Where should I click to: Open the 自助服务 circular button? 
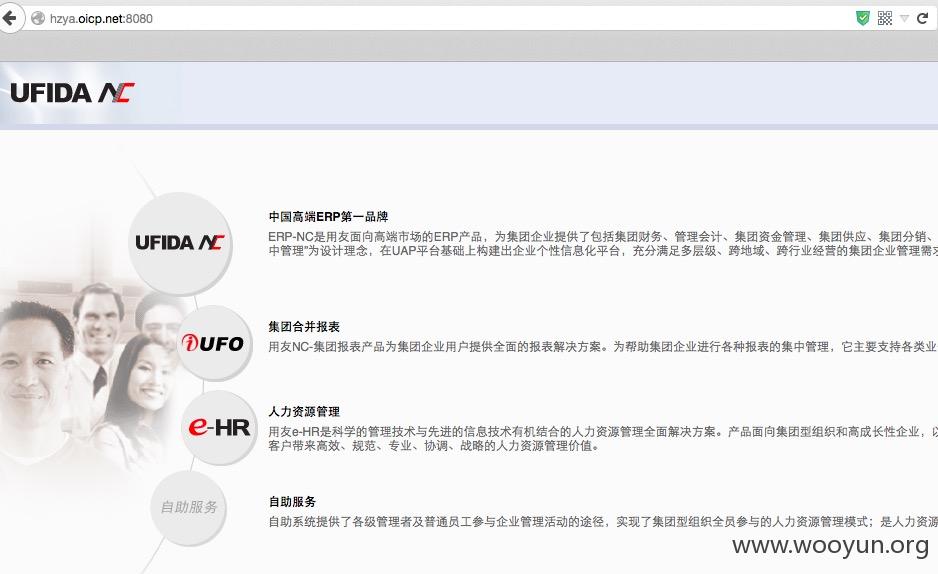pyautogui.click(x=188, y=507)
